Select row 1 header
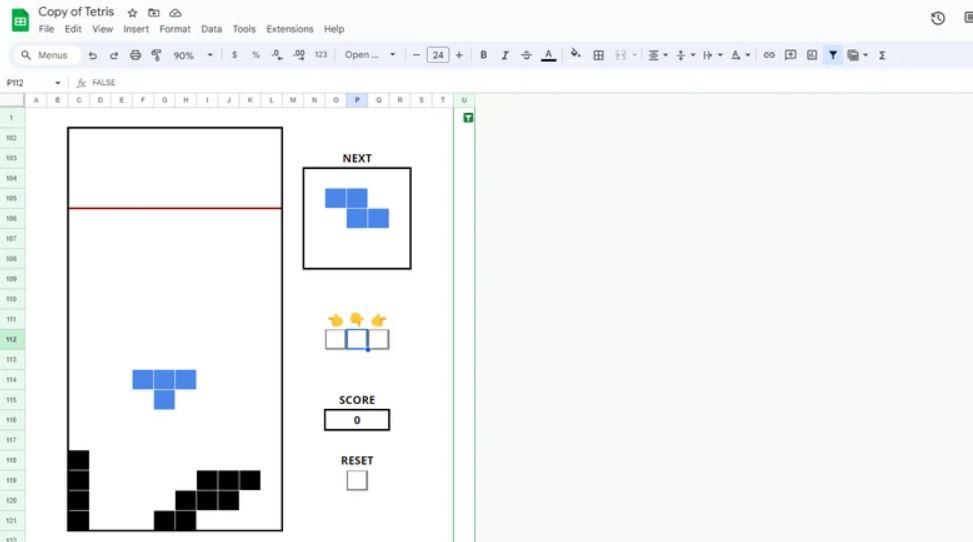 tap(12, 117)
